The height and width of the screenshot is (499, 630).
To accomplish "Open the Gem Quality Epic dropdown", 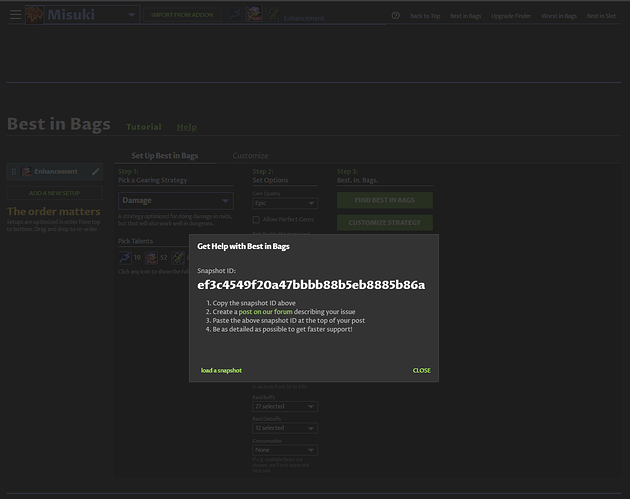I will point(285,203).
